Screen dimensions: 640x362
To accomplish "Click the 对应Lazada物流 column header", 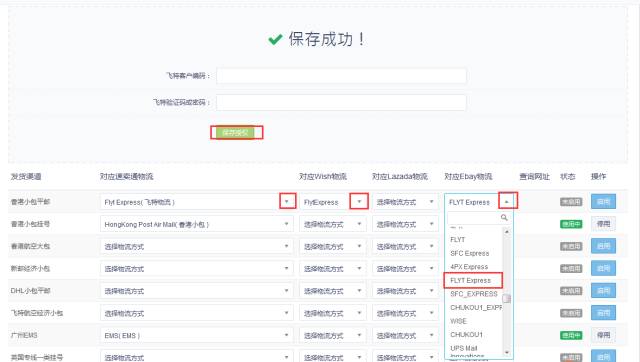I will 400,177.
